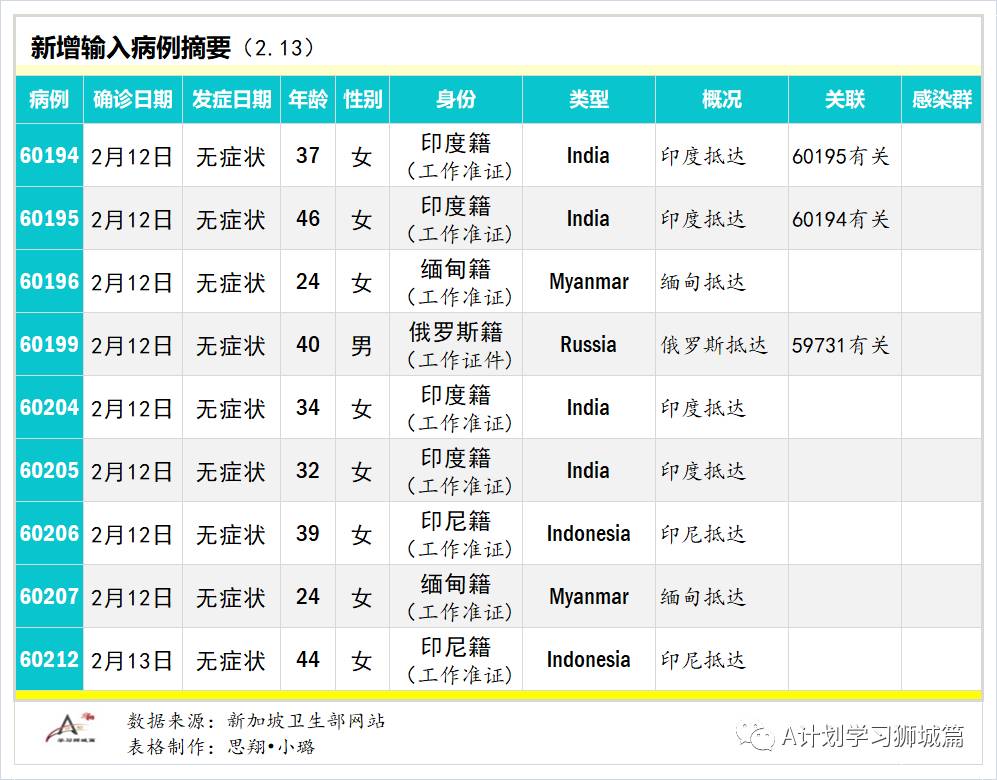Click the yellow divider bar above the footer
The width and height of the screenshot is (997, 780).
click(x=498, y=697)
